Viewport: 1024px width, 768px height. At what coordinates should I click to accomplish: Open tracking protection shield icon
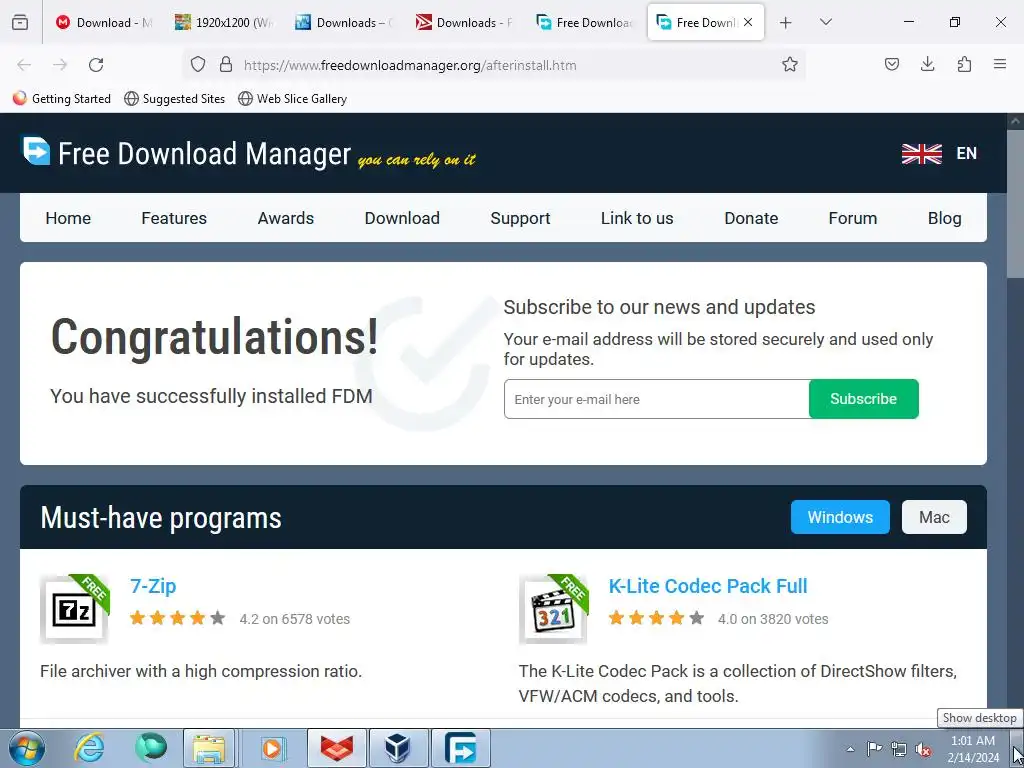198,65
